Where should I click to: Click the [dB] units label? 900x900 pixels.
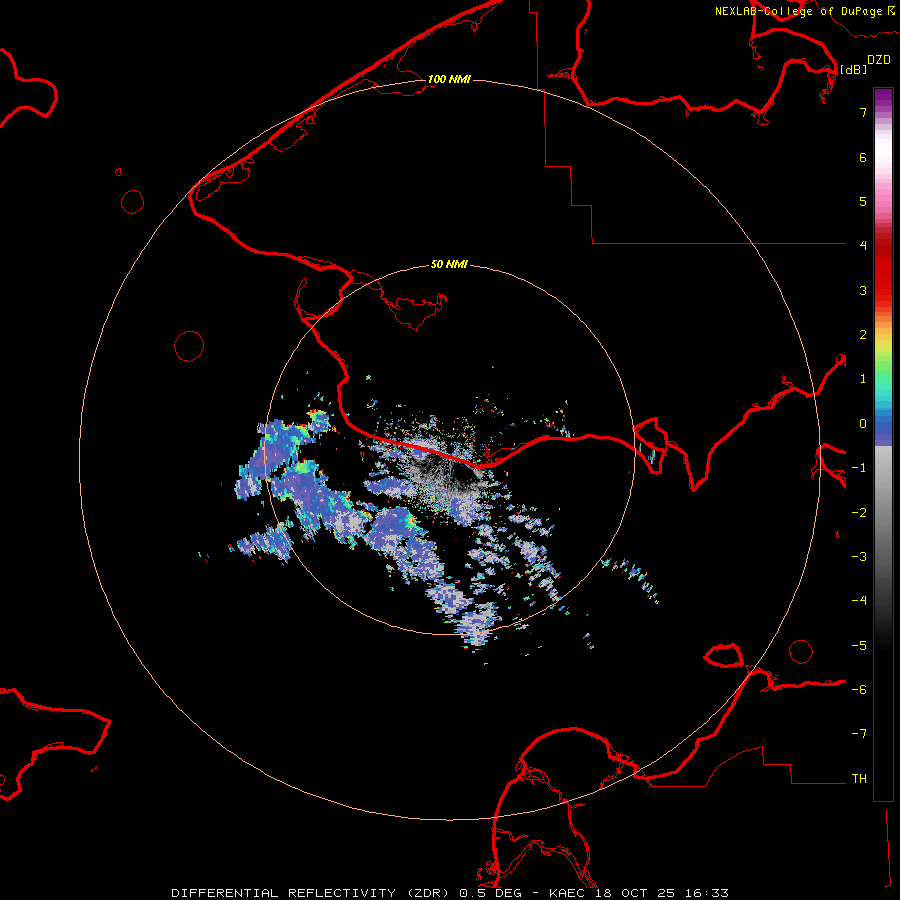(854, 69)
